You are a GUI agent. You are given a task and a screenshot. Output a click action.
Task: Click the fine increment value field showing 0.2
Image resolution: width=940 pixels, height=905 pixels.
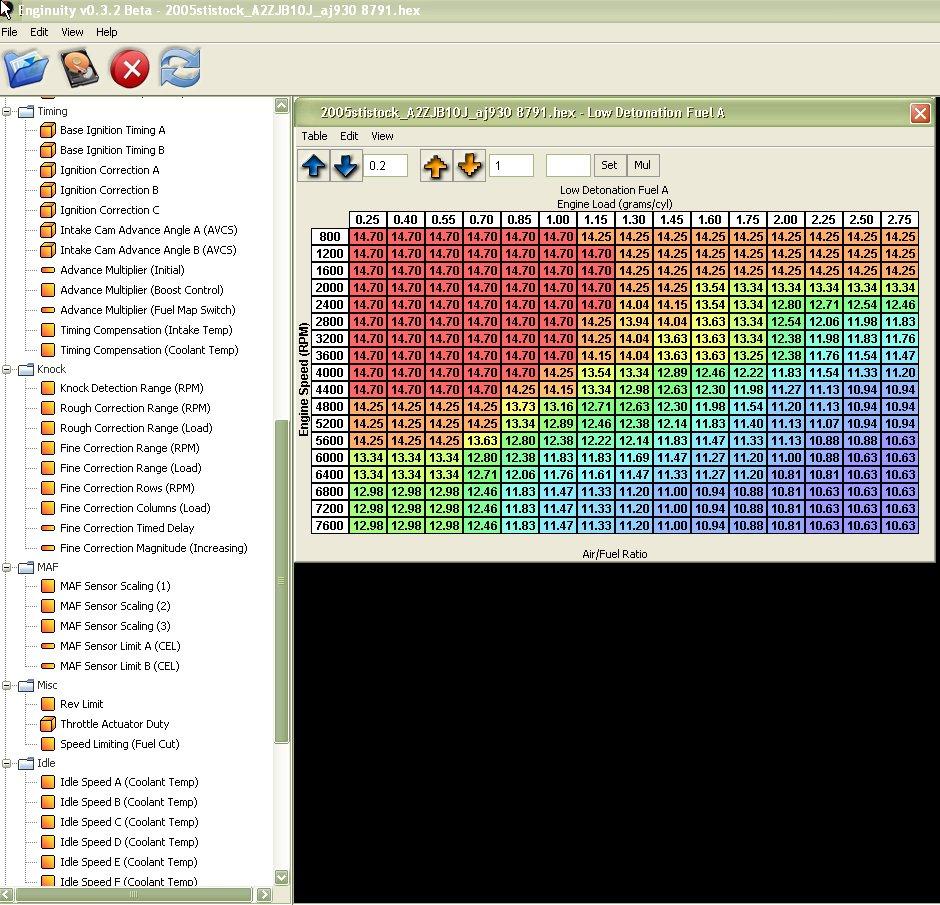click(x=386, y=166)
